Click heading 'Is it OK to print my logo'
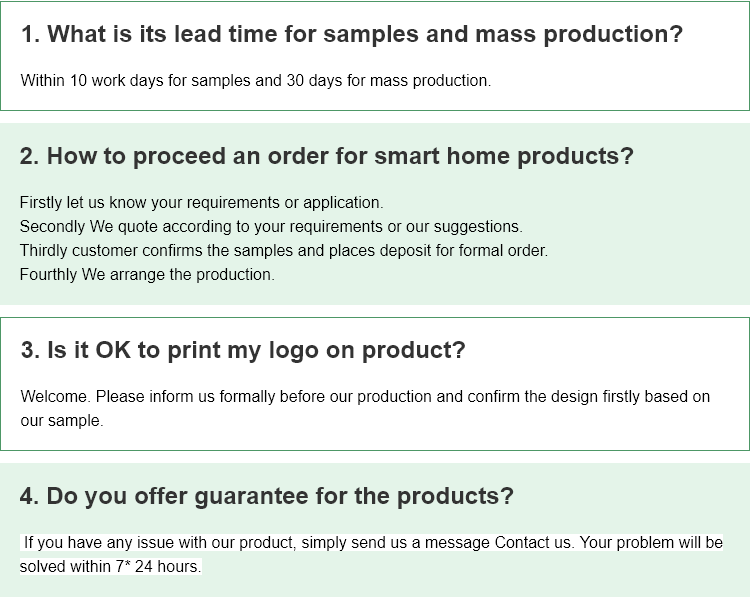Screen dimensions: 751x597 click(x=243, y=351)
